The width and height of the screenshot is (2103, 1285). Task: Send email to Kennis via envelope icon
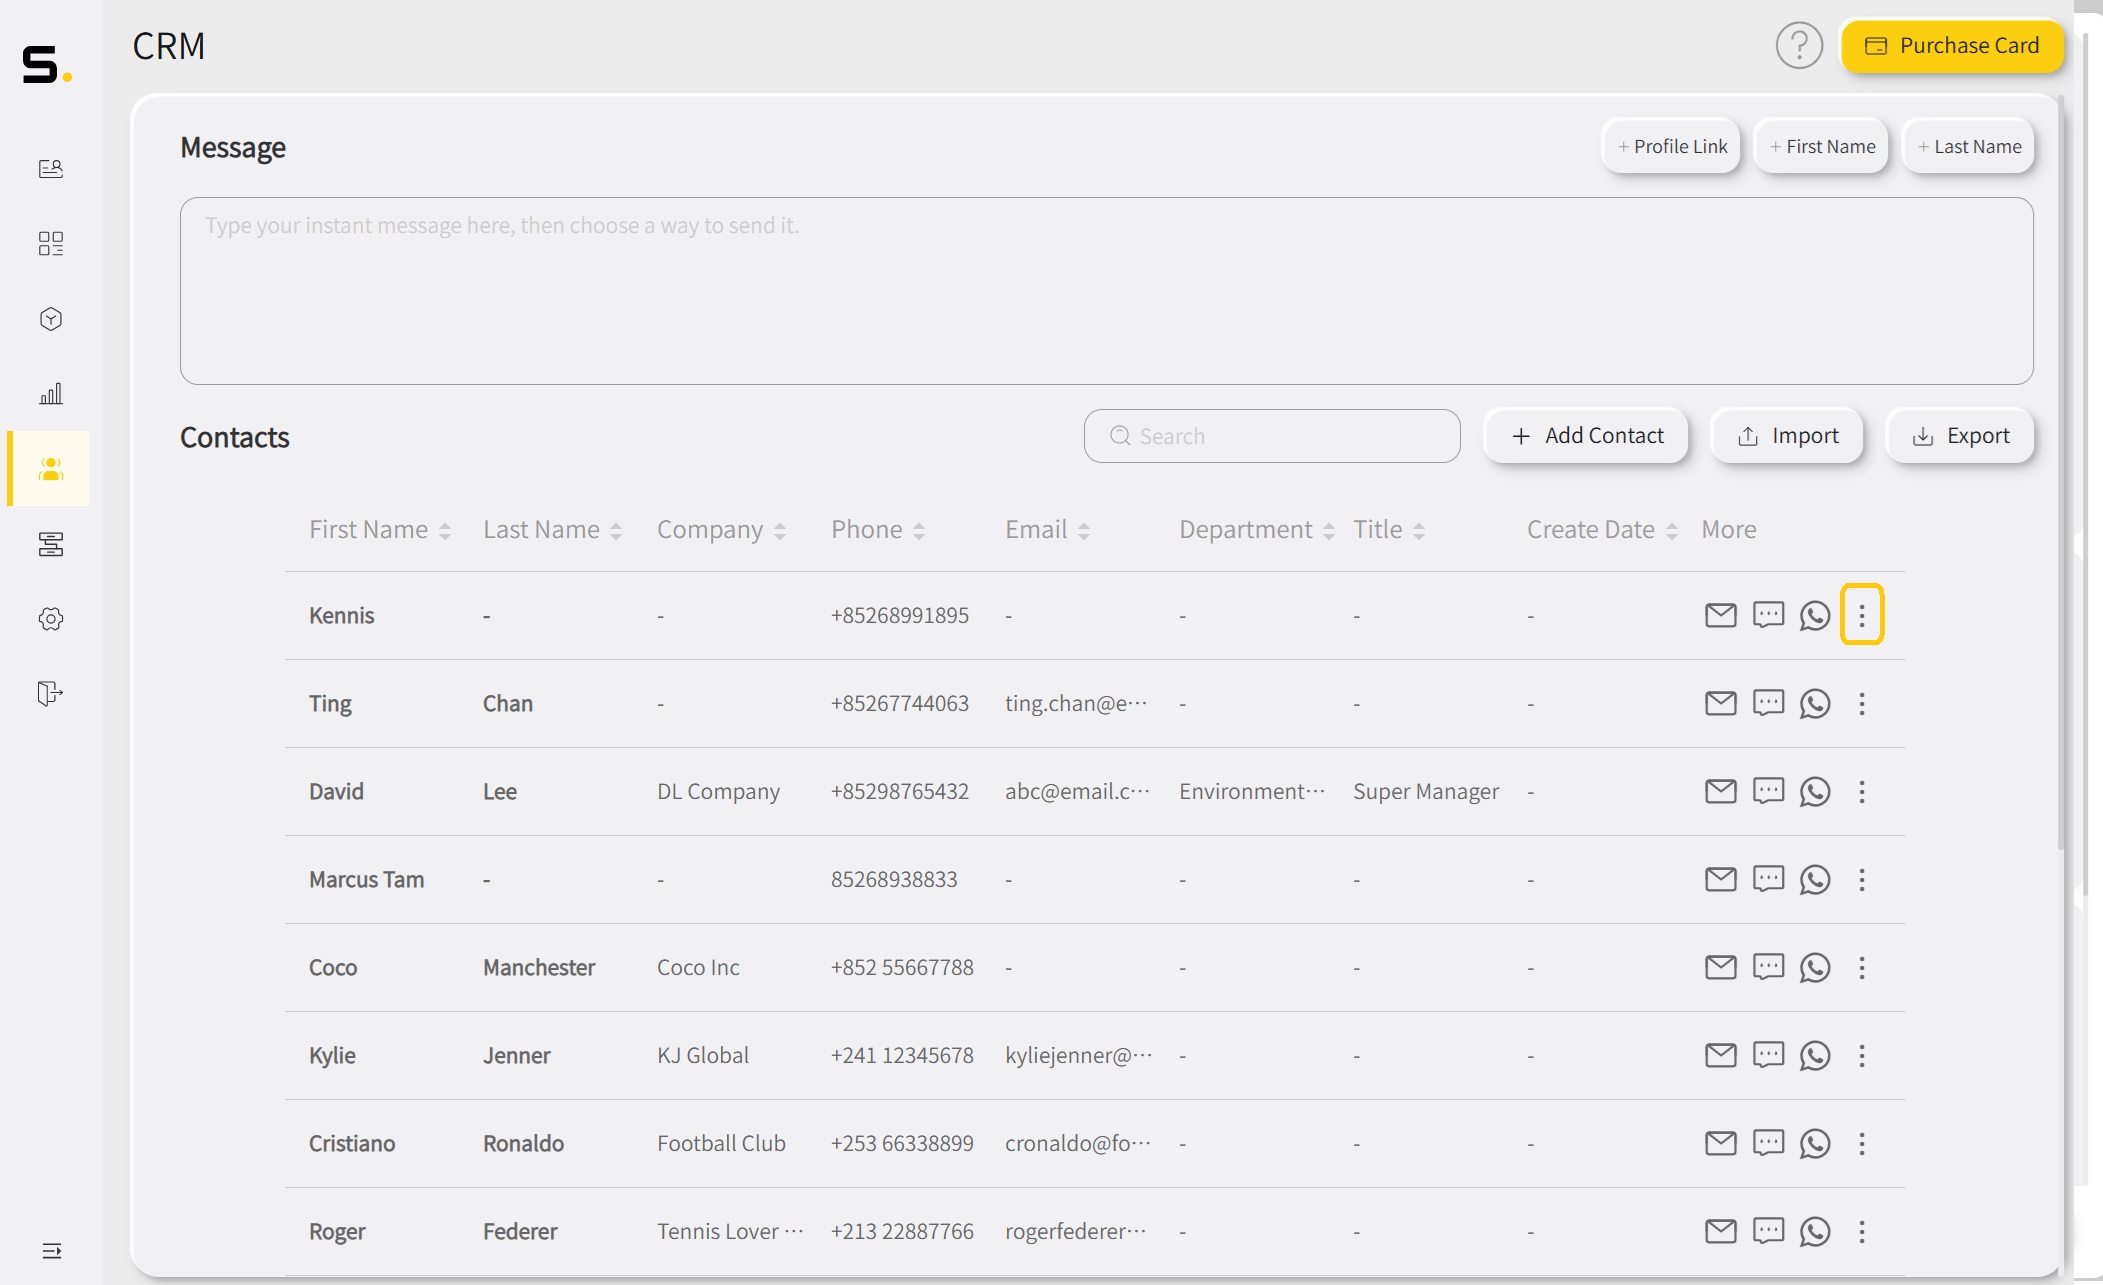1720,615
